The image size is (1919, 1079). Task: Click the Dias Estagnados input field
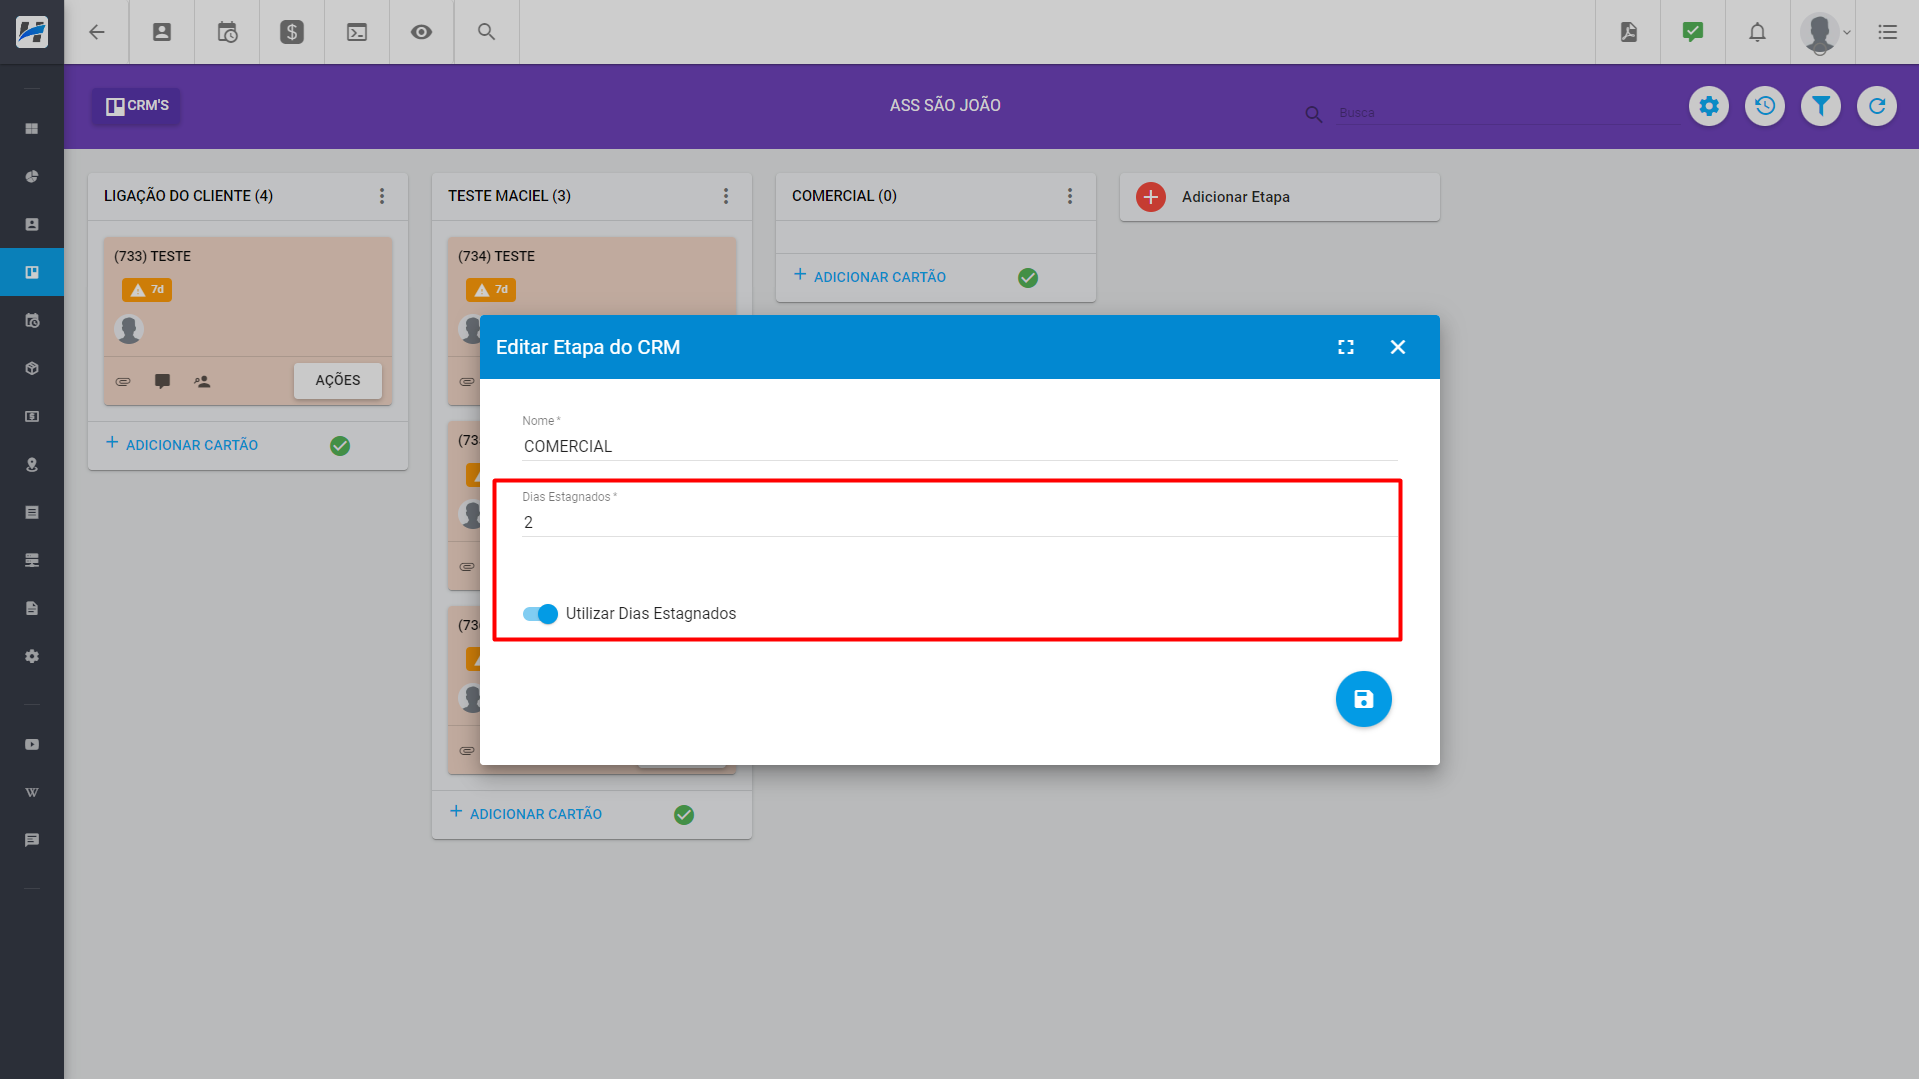tap(958, 522)
